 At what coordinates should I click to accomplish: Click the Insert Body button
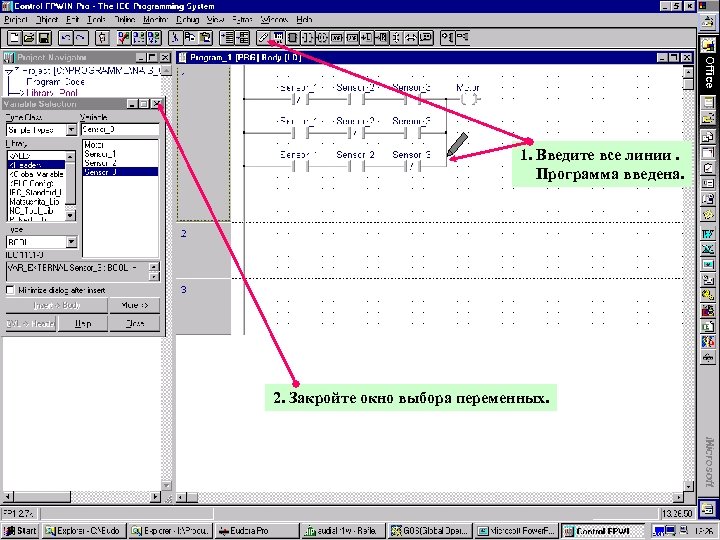[x=56, y=305]
